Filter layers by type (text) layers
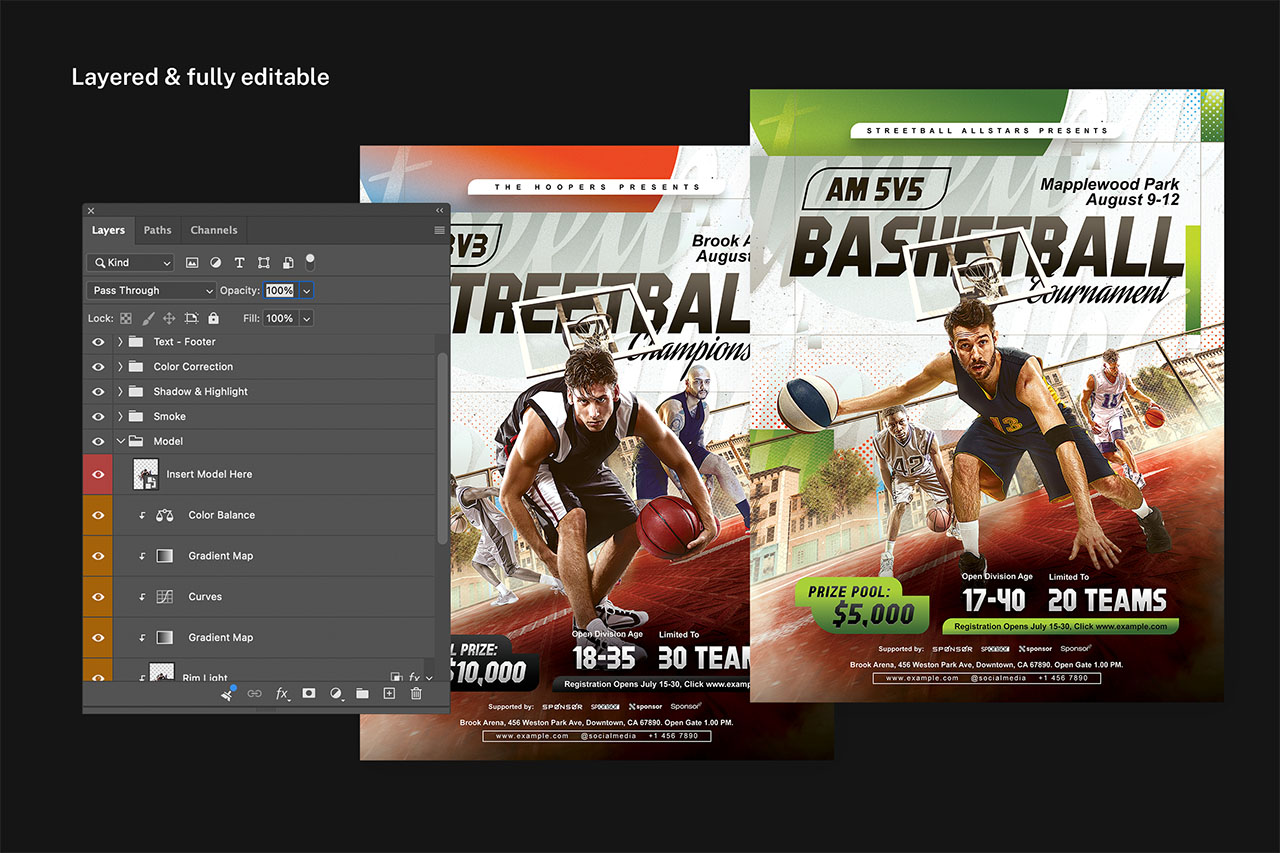 coord(239,263)
